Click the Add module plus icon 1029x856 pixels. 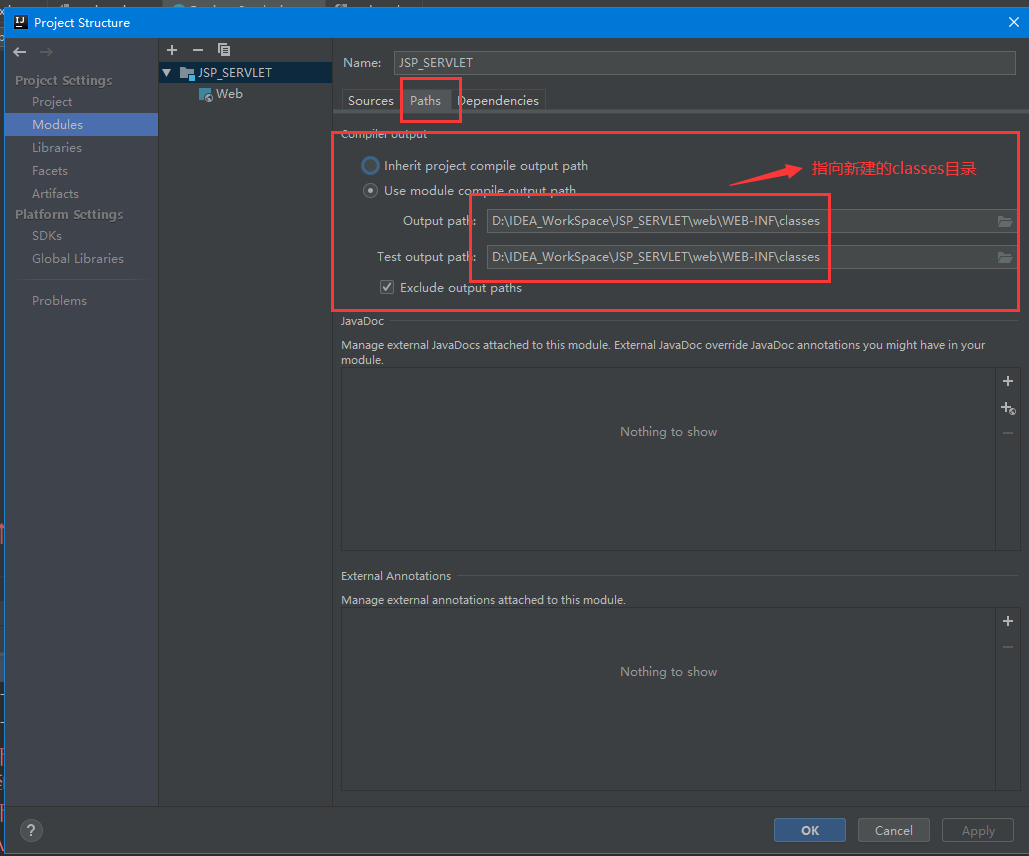(x=171, y=49)
